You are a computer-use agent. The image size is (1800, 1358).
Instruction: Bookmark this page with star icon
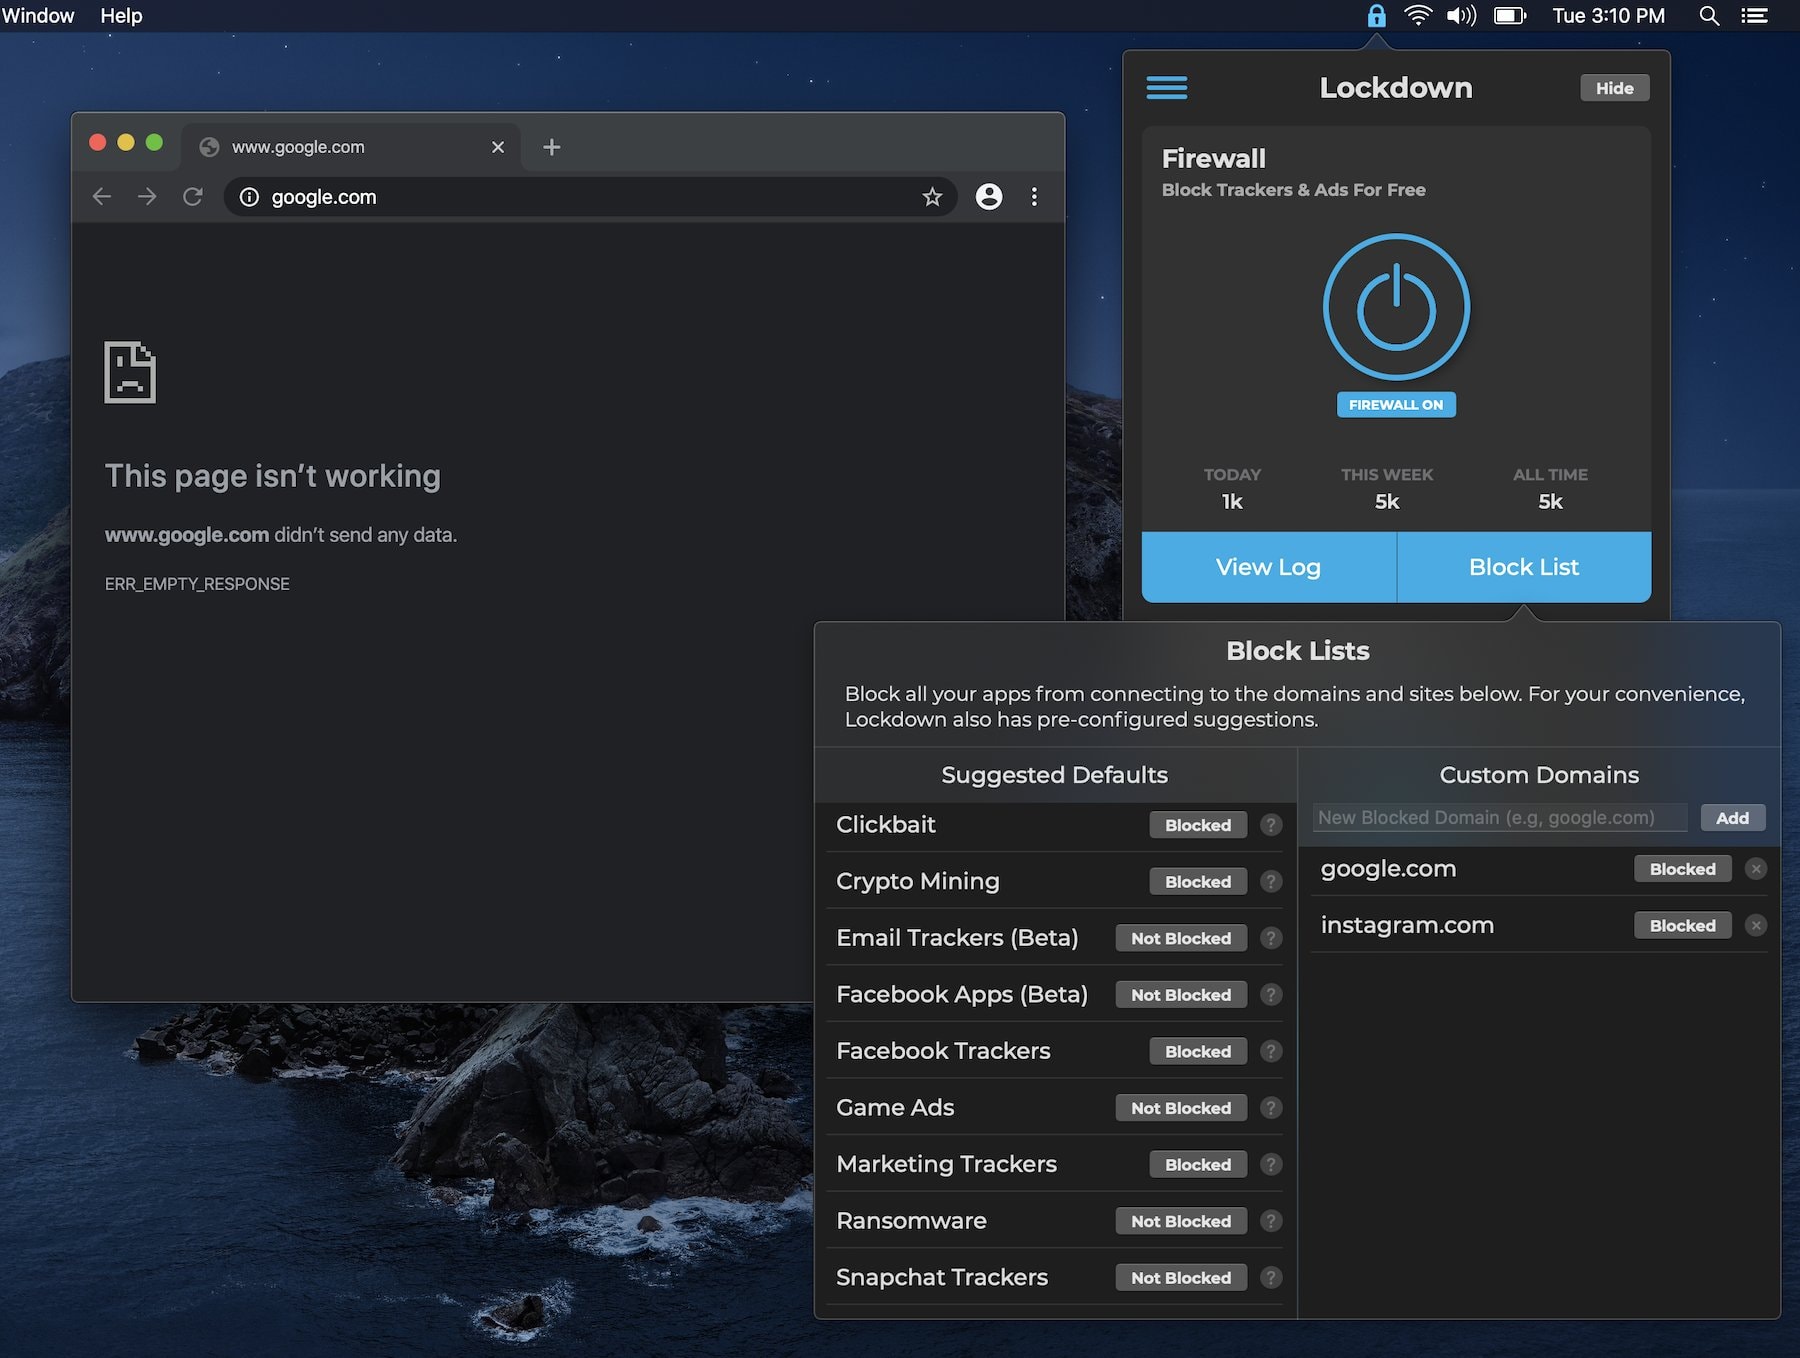932,197
